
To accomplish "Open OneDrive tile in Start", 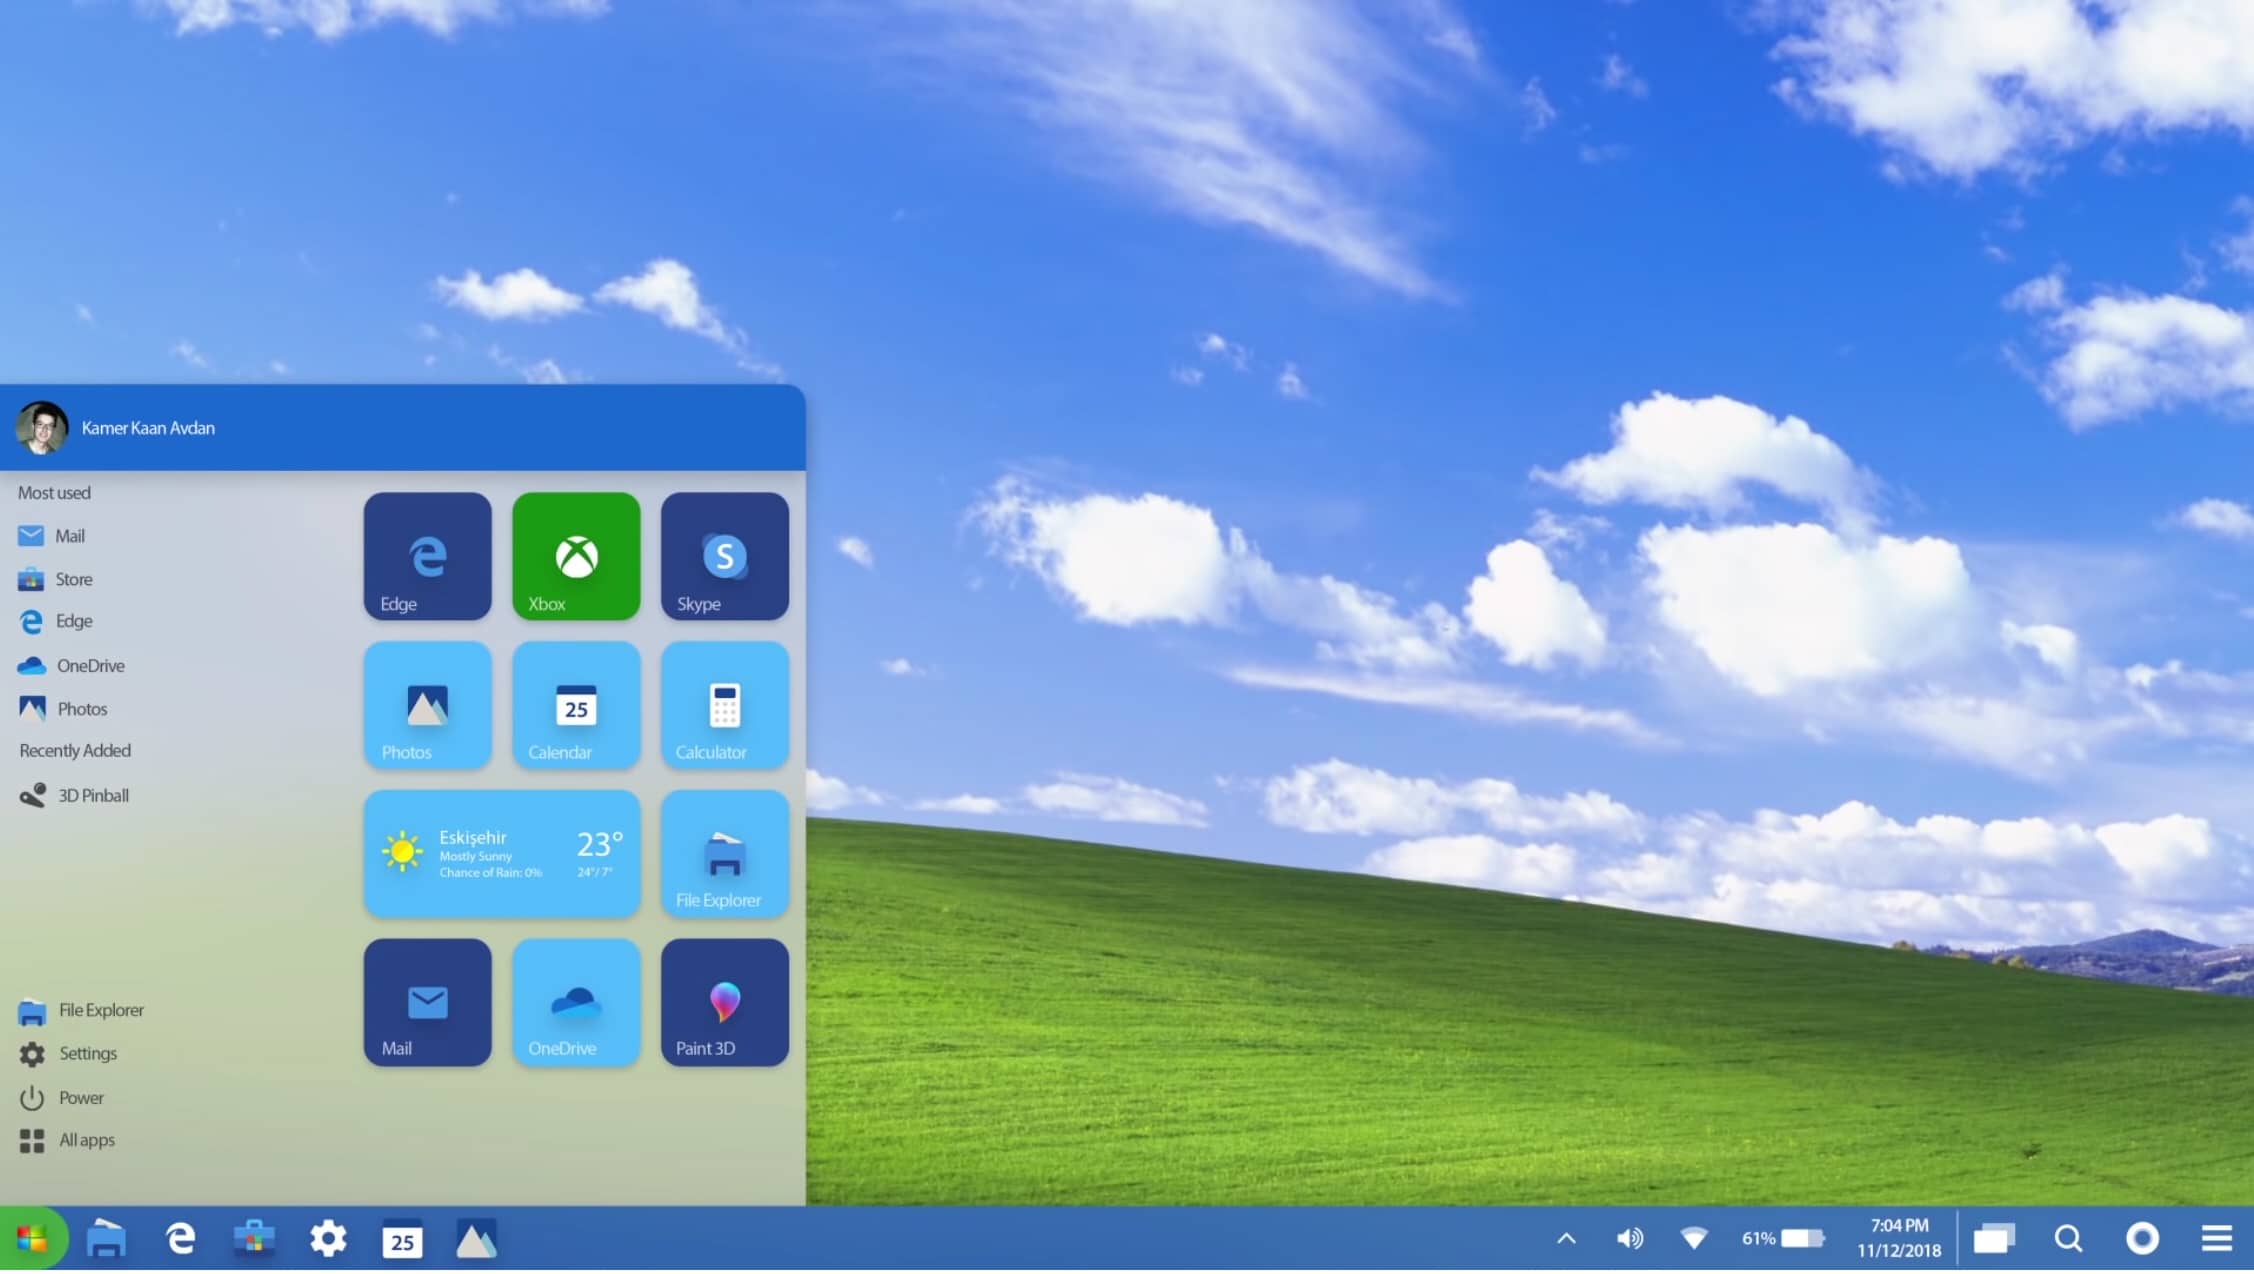I will [576, 1002].
